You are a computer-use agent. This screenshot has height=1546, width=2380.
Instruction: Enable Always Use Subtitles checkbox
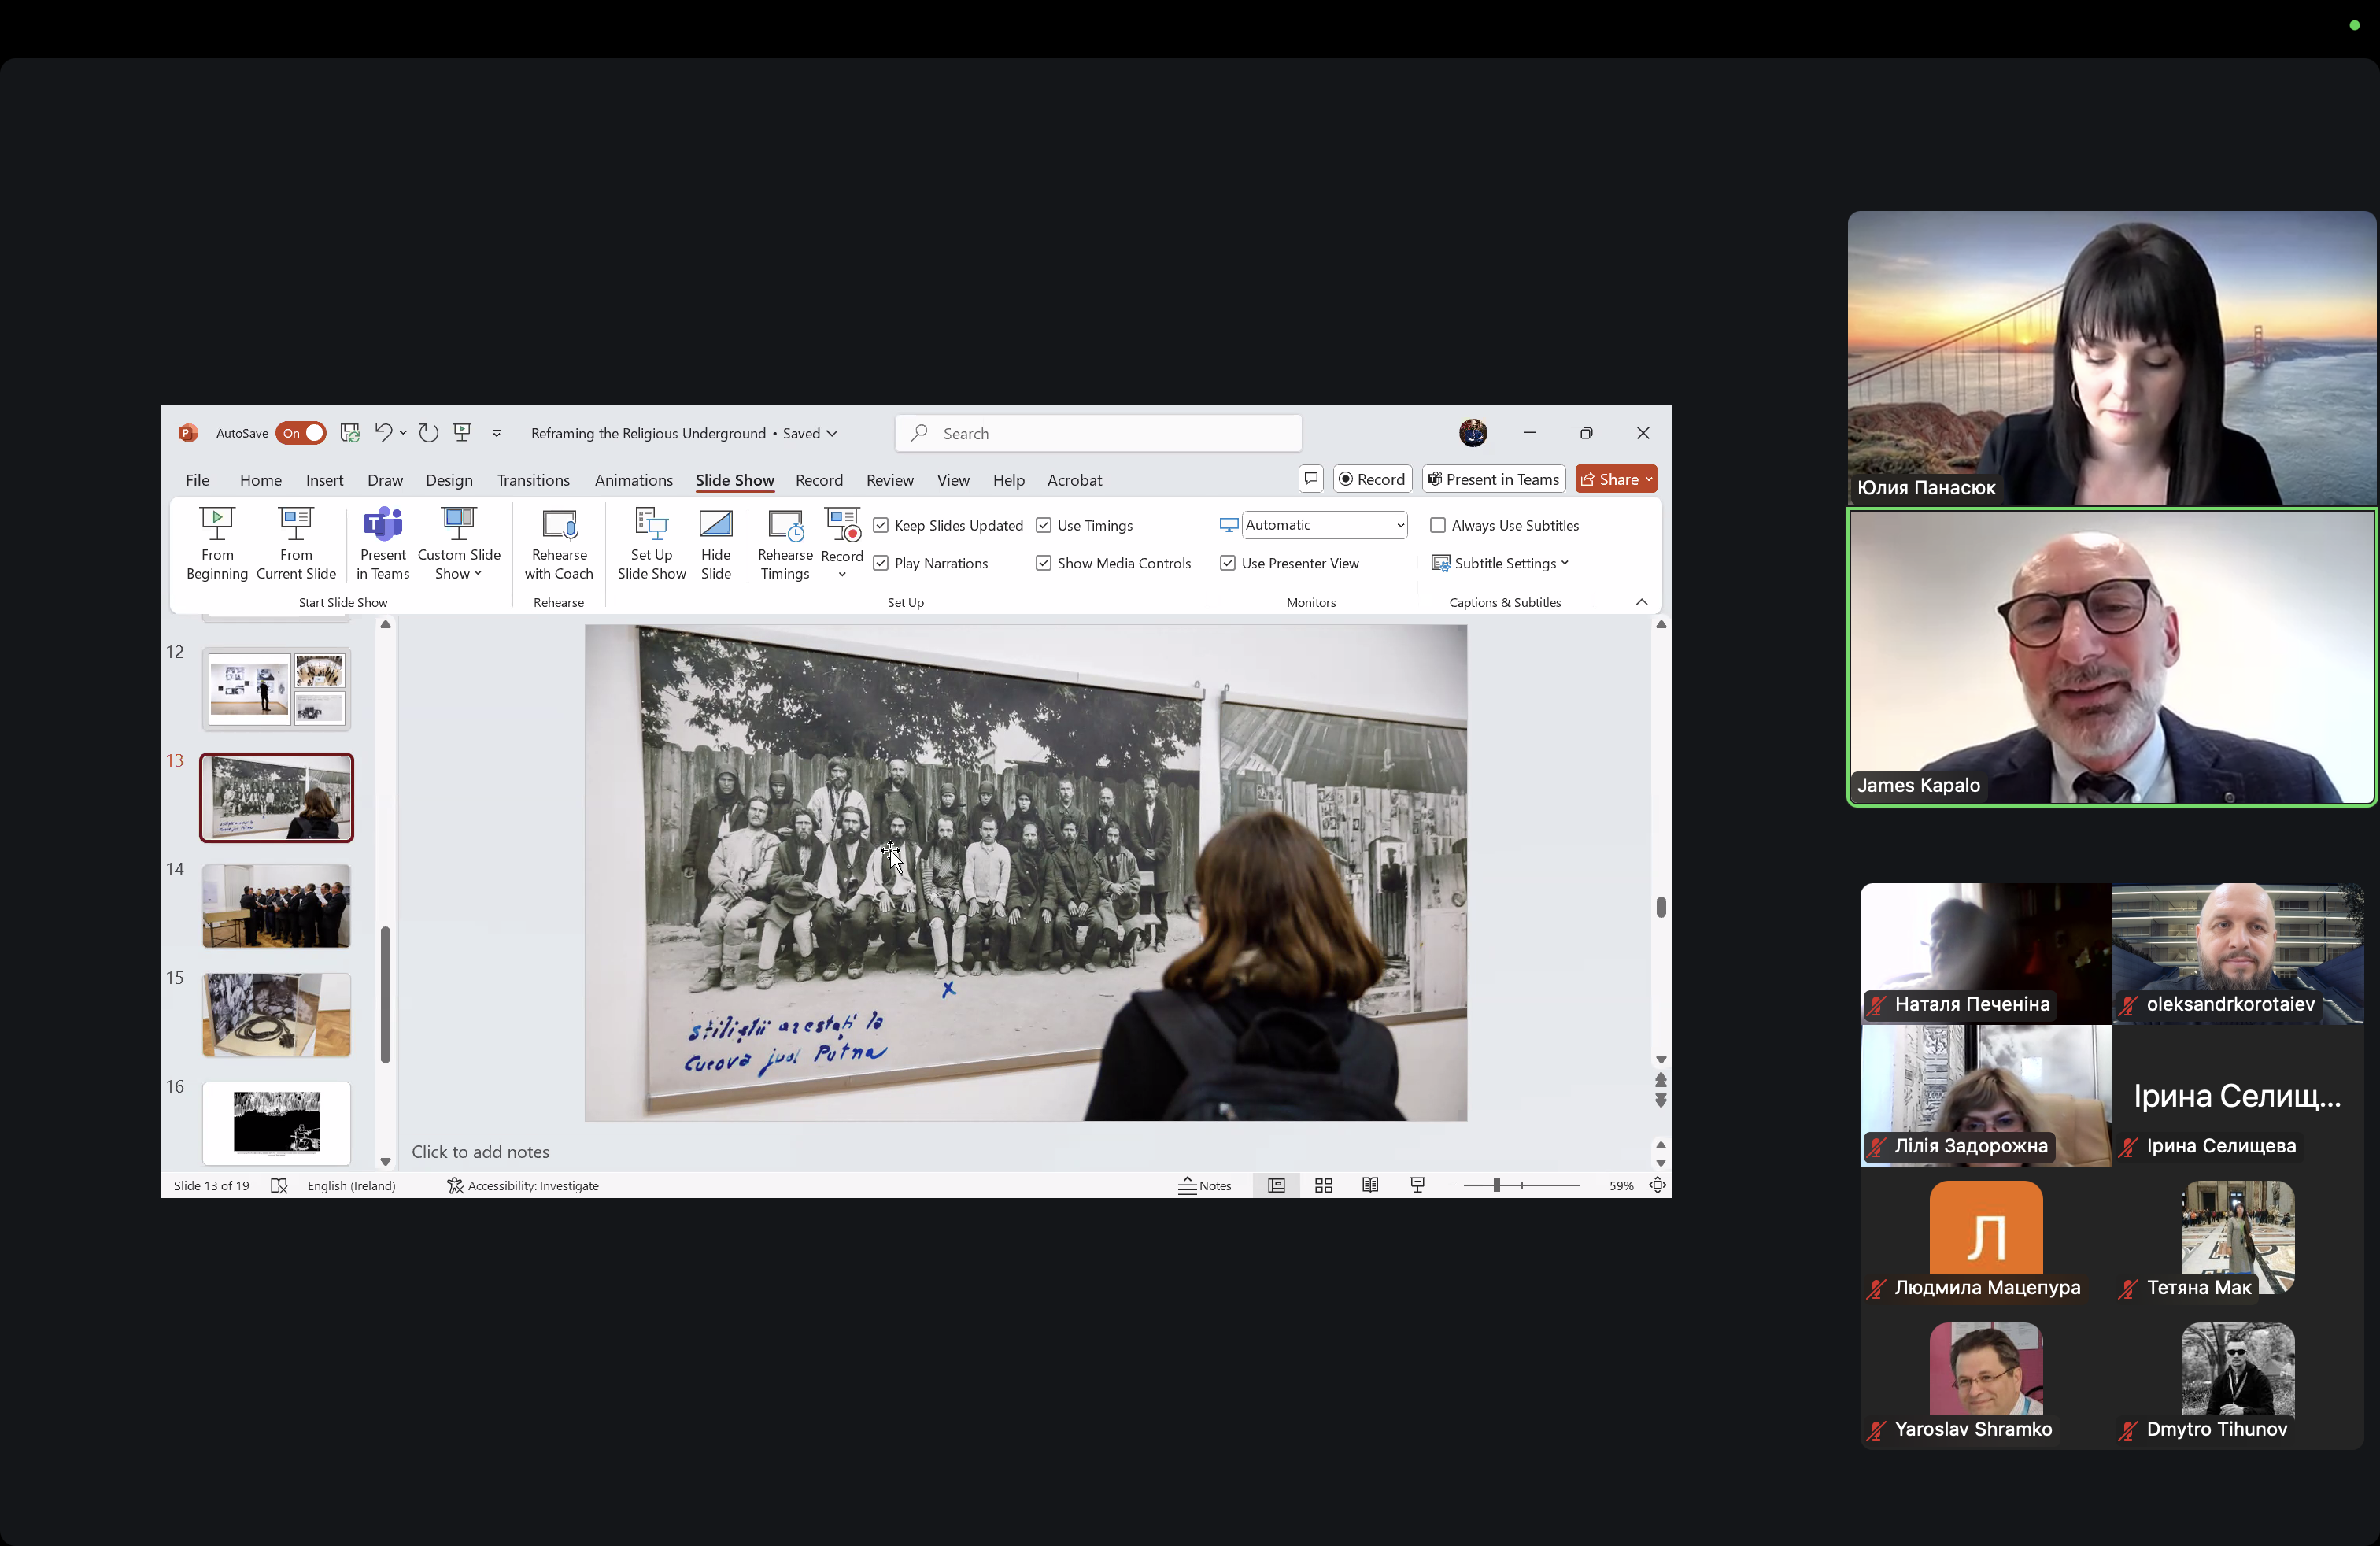(1438, 525)
